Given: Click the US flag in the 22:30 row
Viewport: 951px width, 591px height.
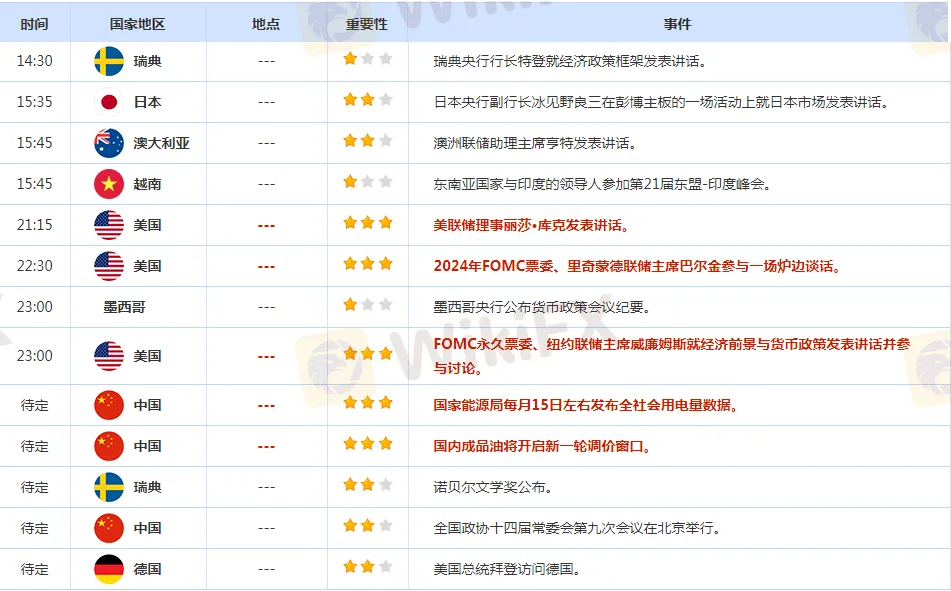Looking at the screenshot, I should 109,266.
